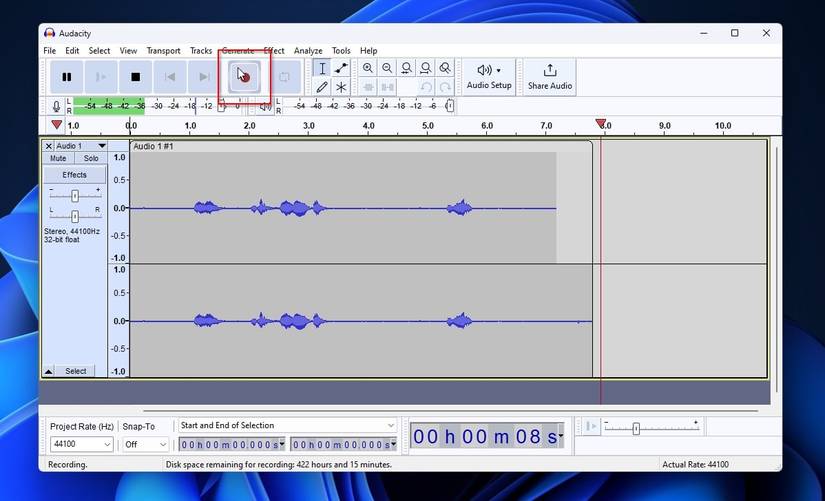Open the Snap-To dropdown set to Off
The height and width of the screenshot is (501, 825).
click(x=146, y=444)
